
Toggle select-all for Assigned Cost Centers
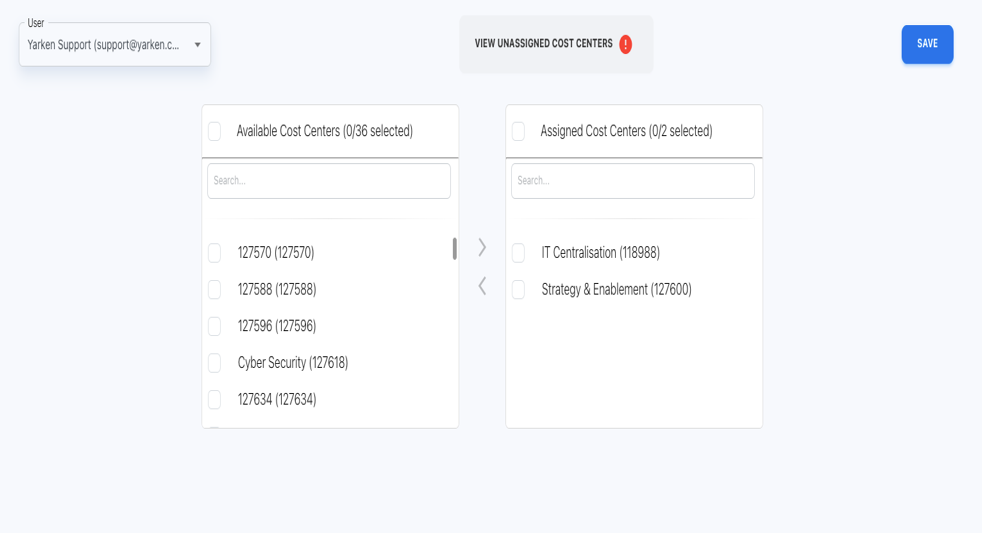[518, 131]
